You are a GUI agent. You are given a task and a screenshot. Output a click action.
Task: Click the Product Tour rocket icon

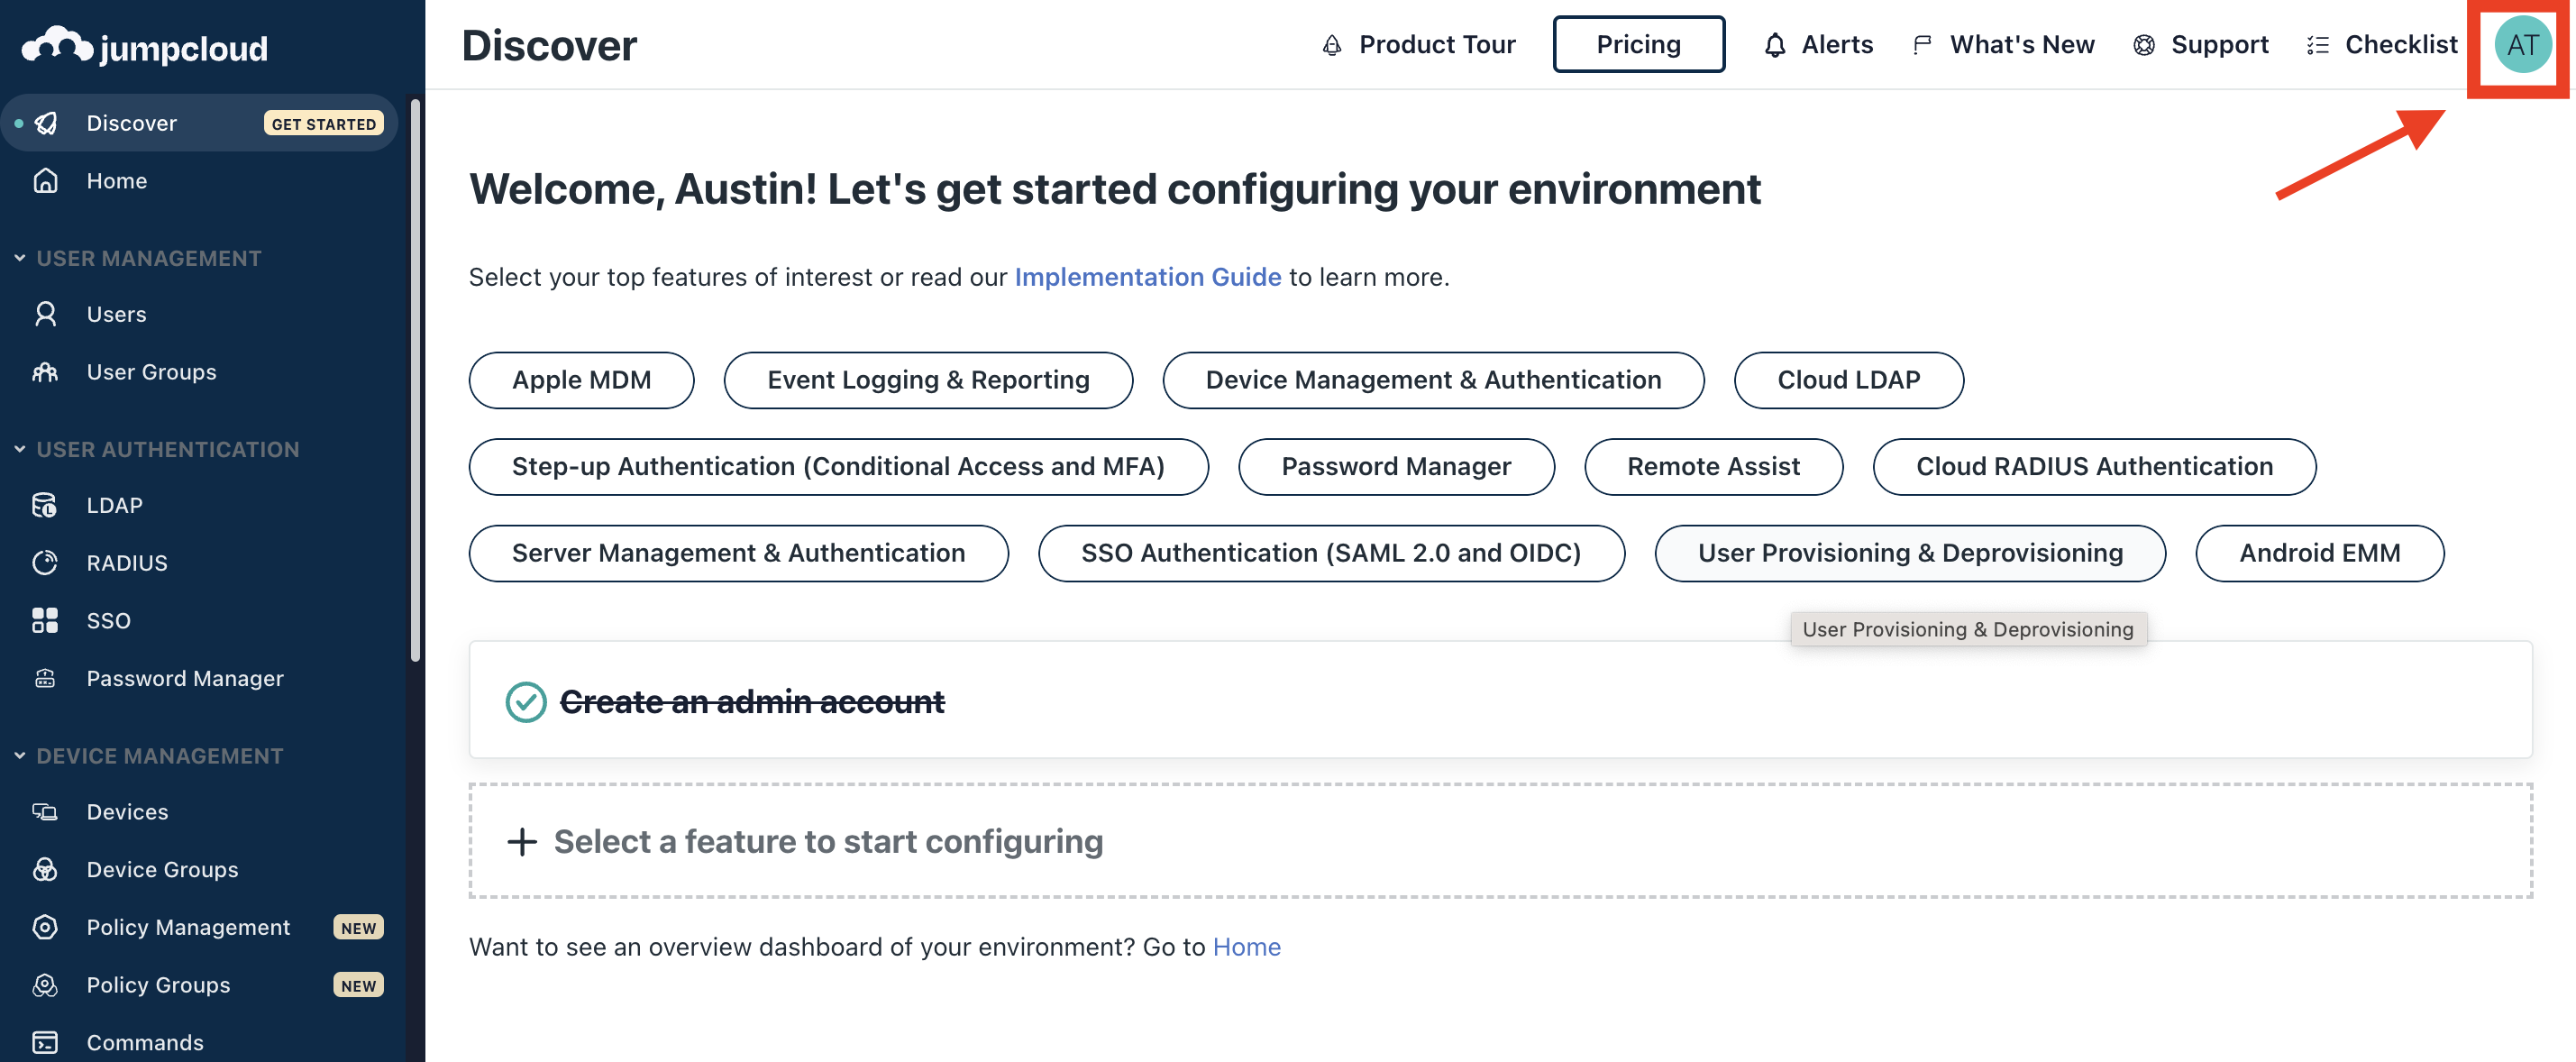click(1332, 45)
